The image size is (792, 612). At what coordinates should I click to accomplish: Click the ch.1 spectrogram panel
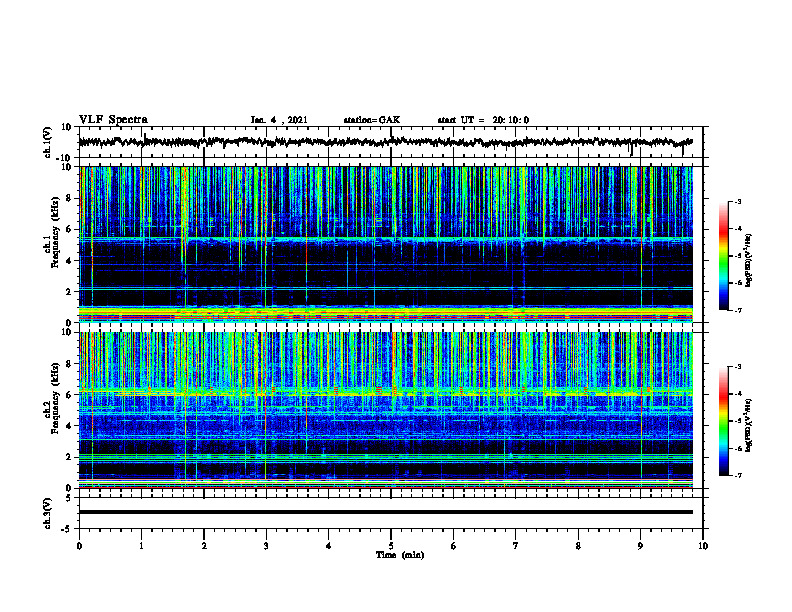click(385, 244)
